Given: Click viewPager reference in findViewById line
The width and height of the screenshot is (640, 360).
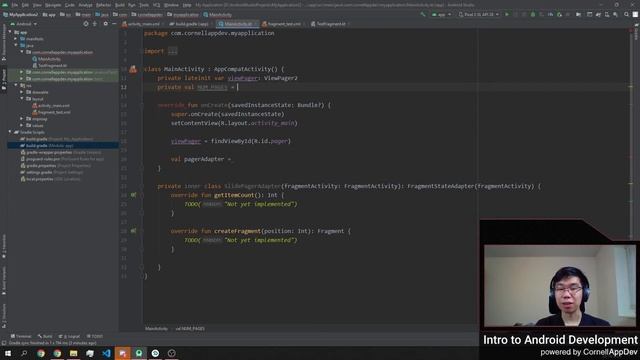Looking at the screenshot, I should tap(186, 141).
